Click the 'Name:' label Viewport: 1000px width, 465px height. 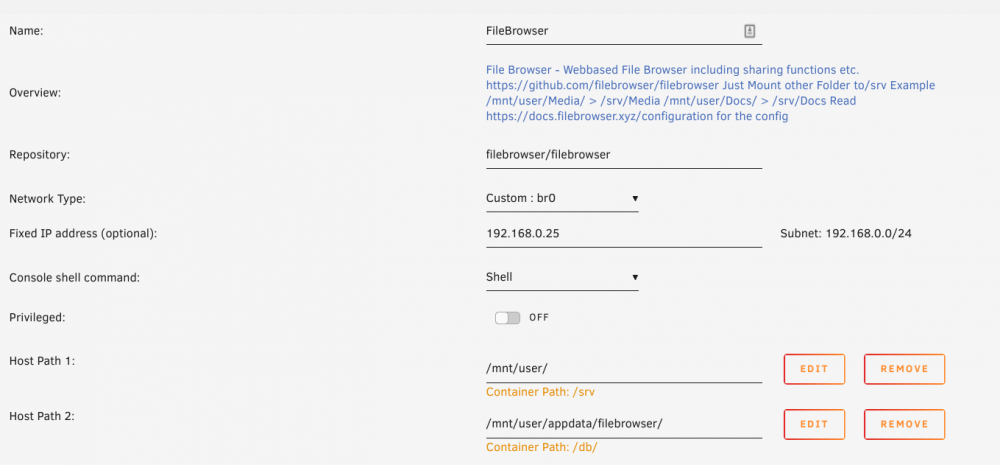(x=26, y=31)
